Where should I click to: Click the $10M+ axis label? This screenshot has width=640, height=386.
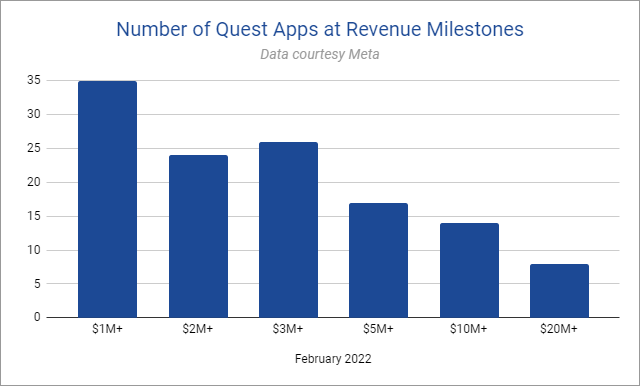[469, 329]
